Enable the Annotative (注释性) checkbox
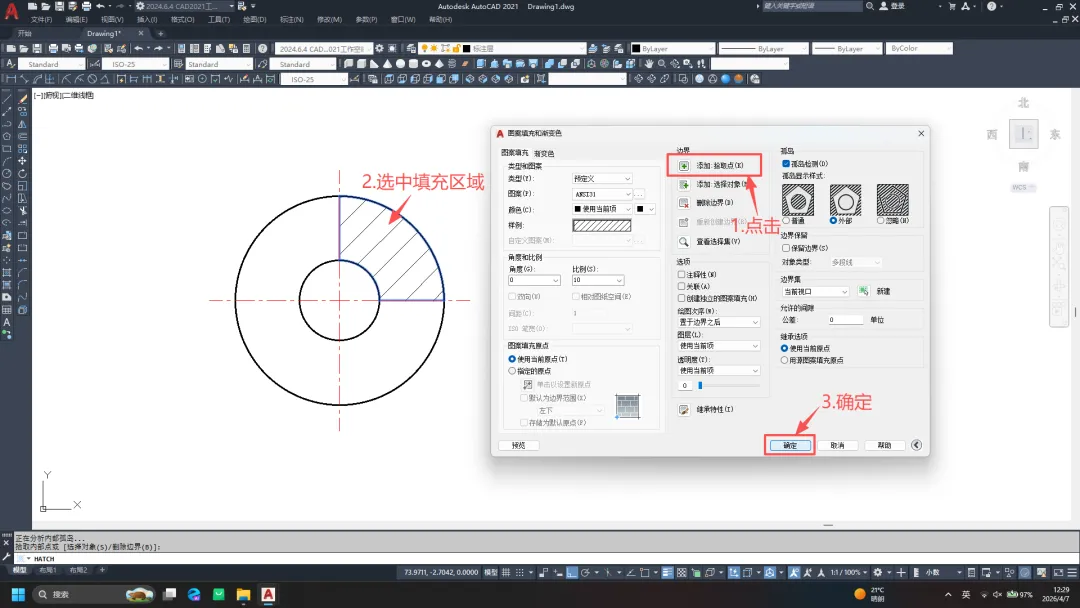The height and width of the screenshot is (608, 1080). [681, 275]
